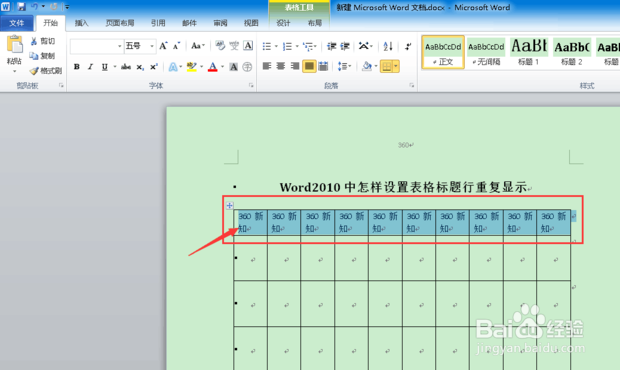Click the Character Shading icon

point(234,67)
